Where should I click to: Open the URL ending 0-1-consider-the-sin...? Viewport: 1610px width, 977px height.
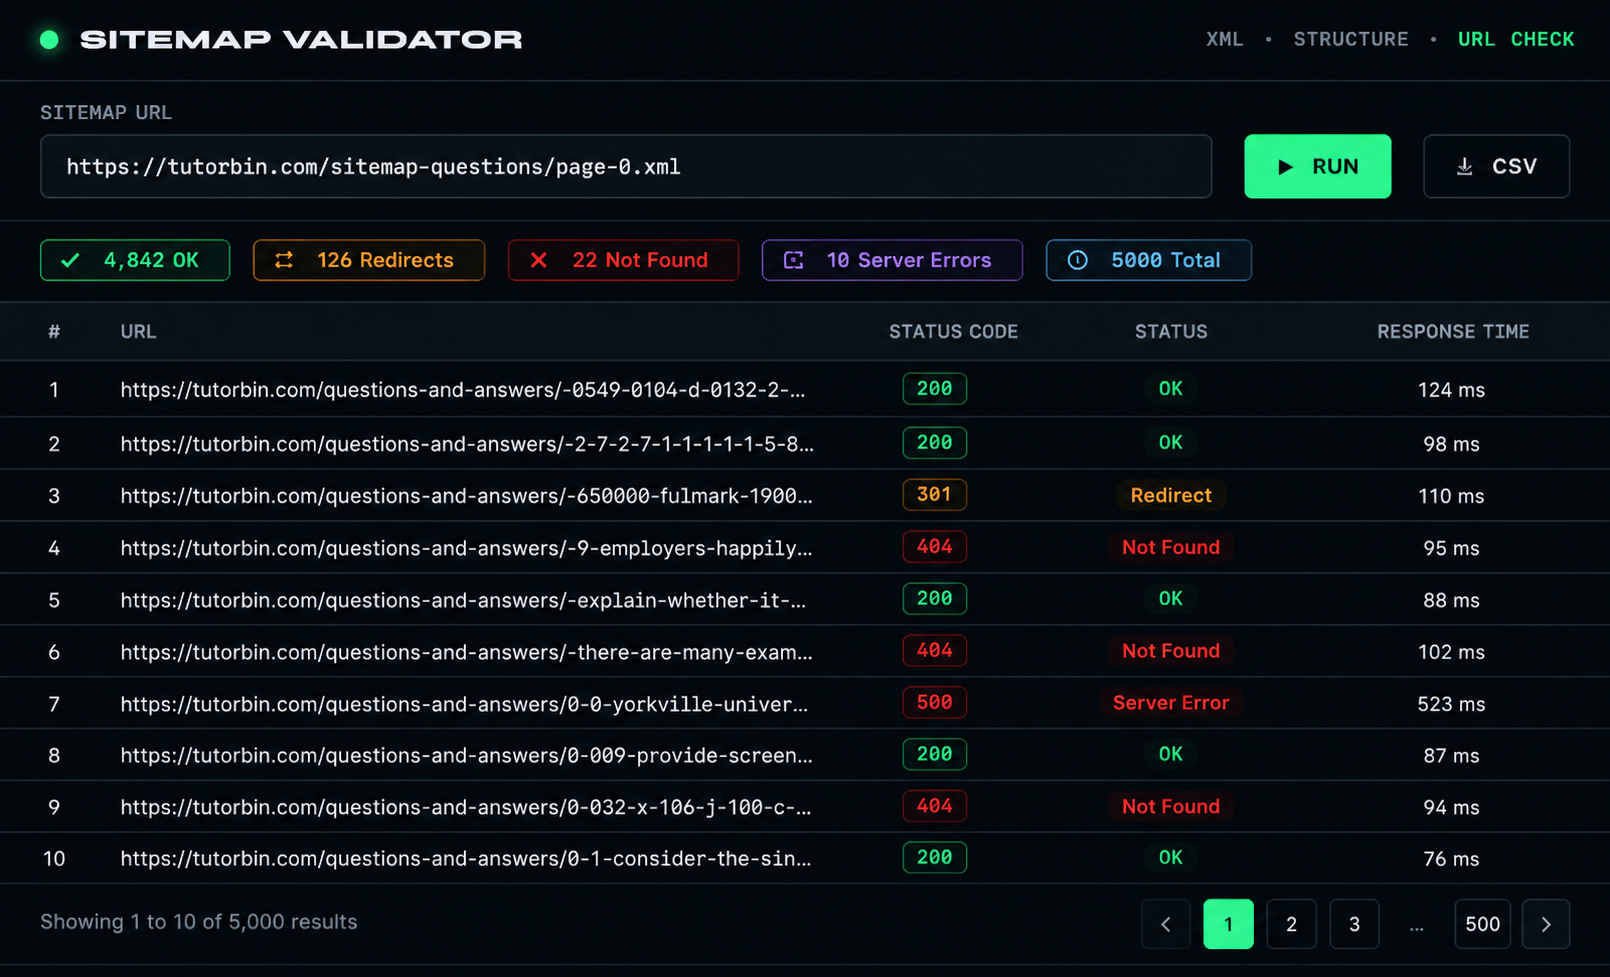[x=466, y=859]
